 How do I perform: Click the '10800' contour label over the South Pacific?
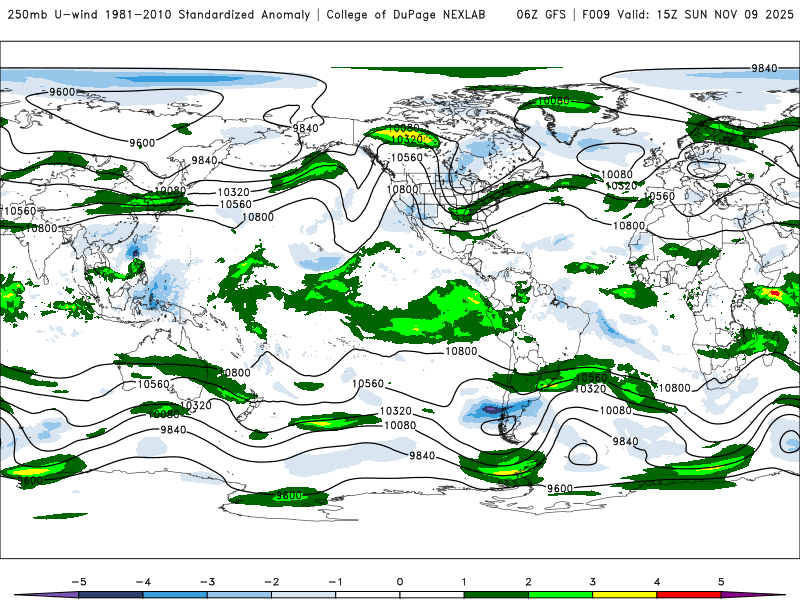coord(461,351)
